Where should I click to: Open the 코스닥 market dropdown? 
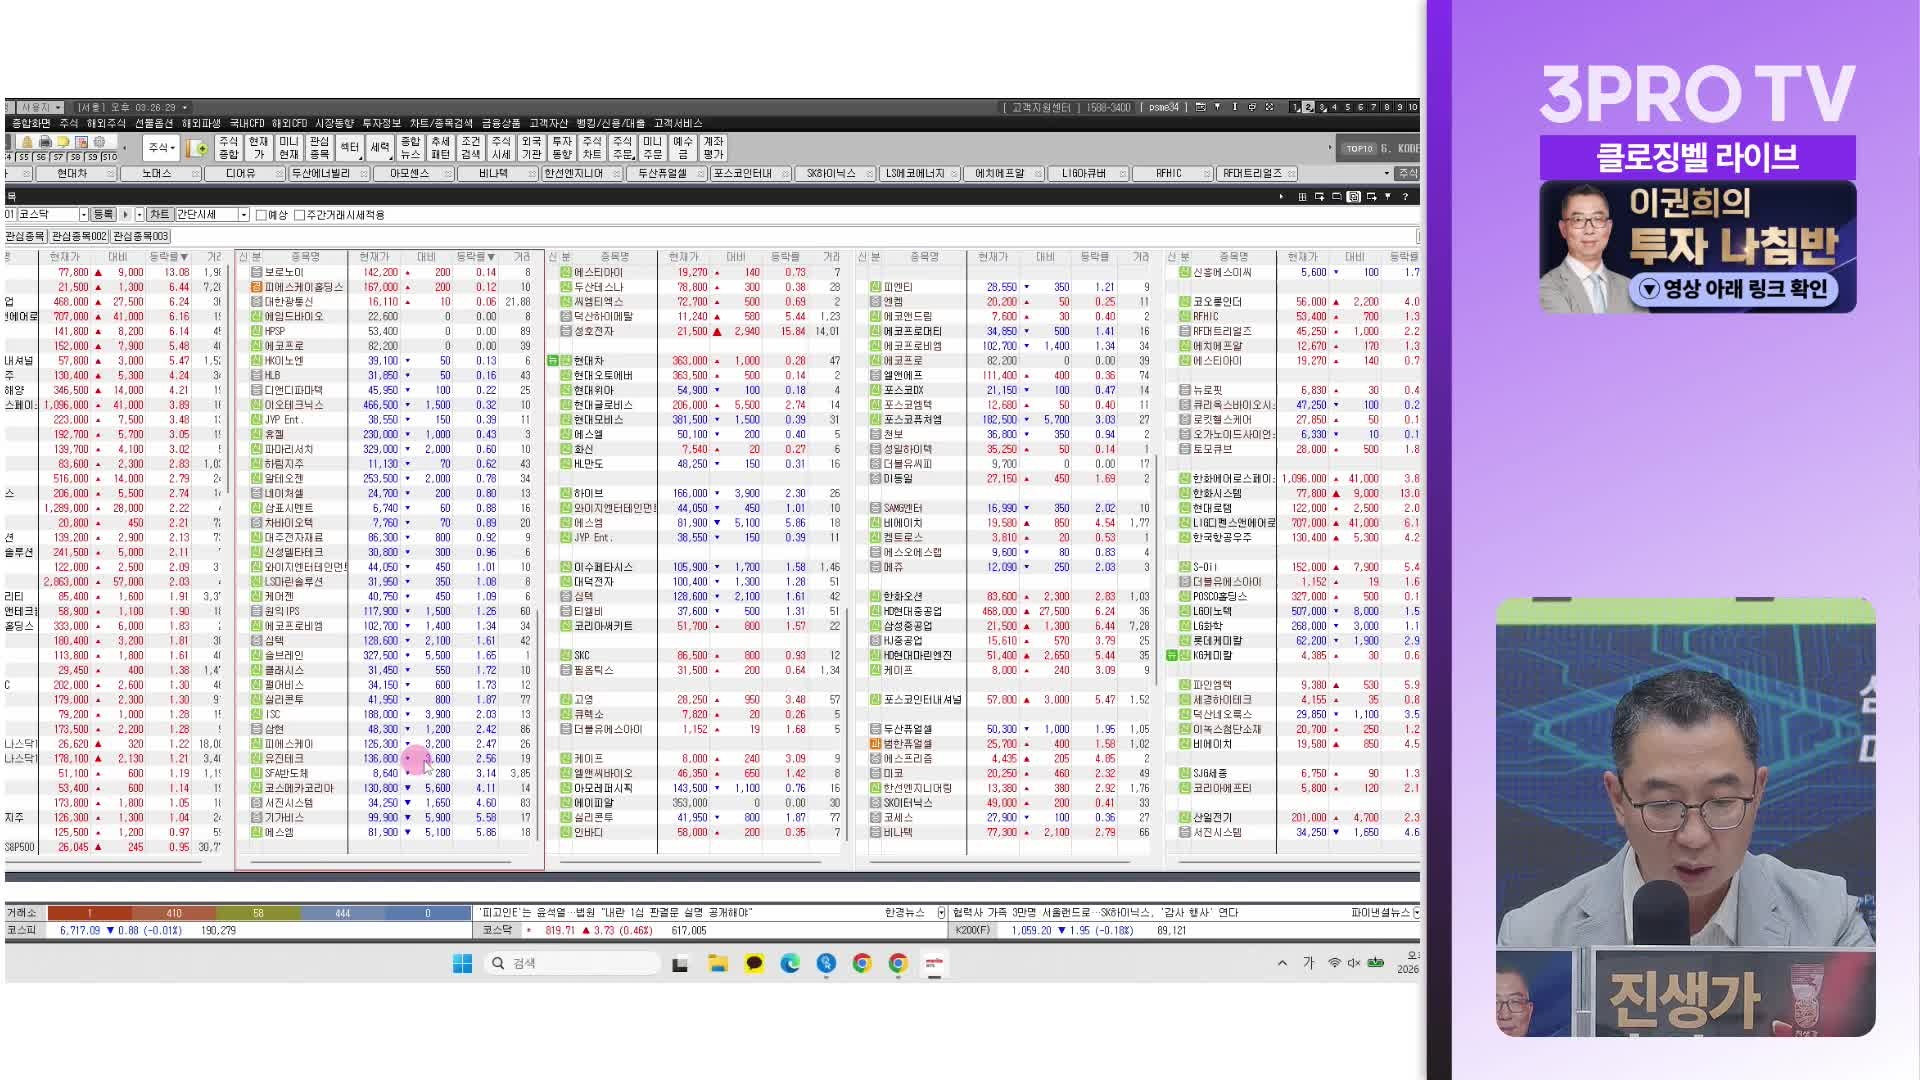click(x=84, y=215)
